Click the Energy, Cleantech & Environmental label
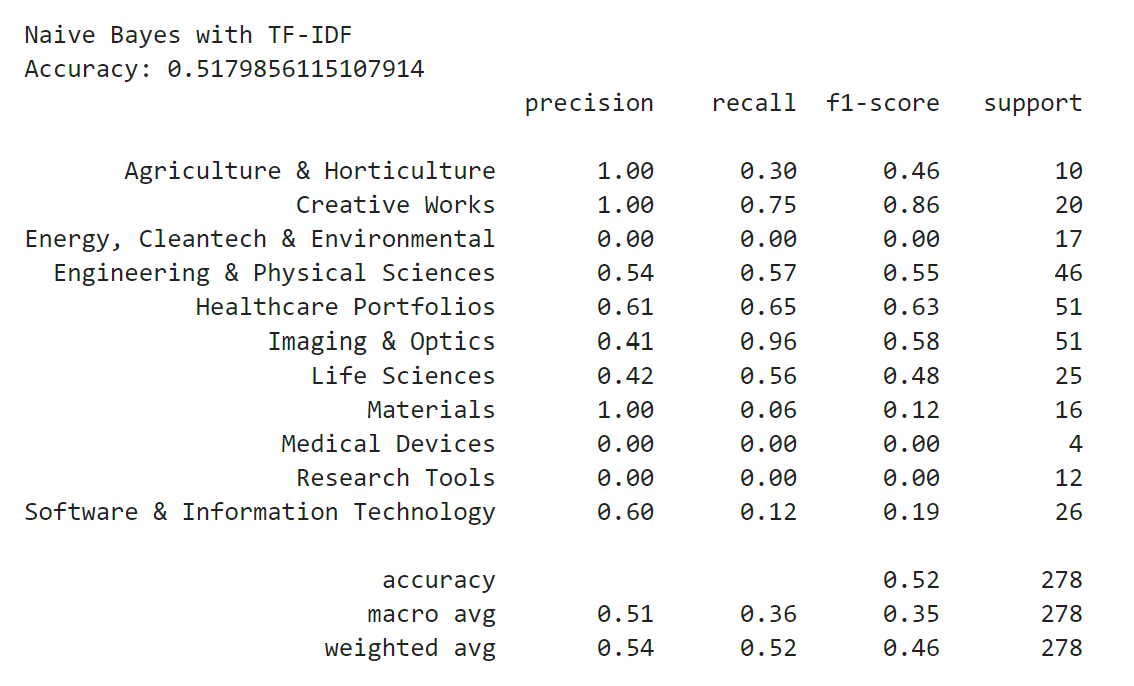 pos(260,240)
